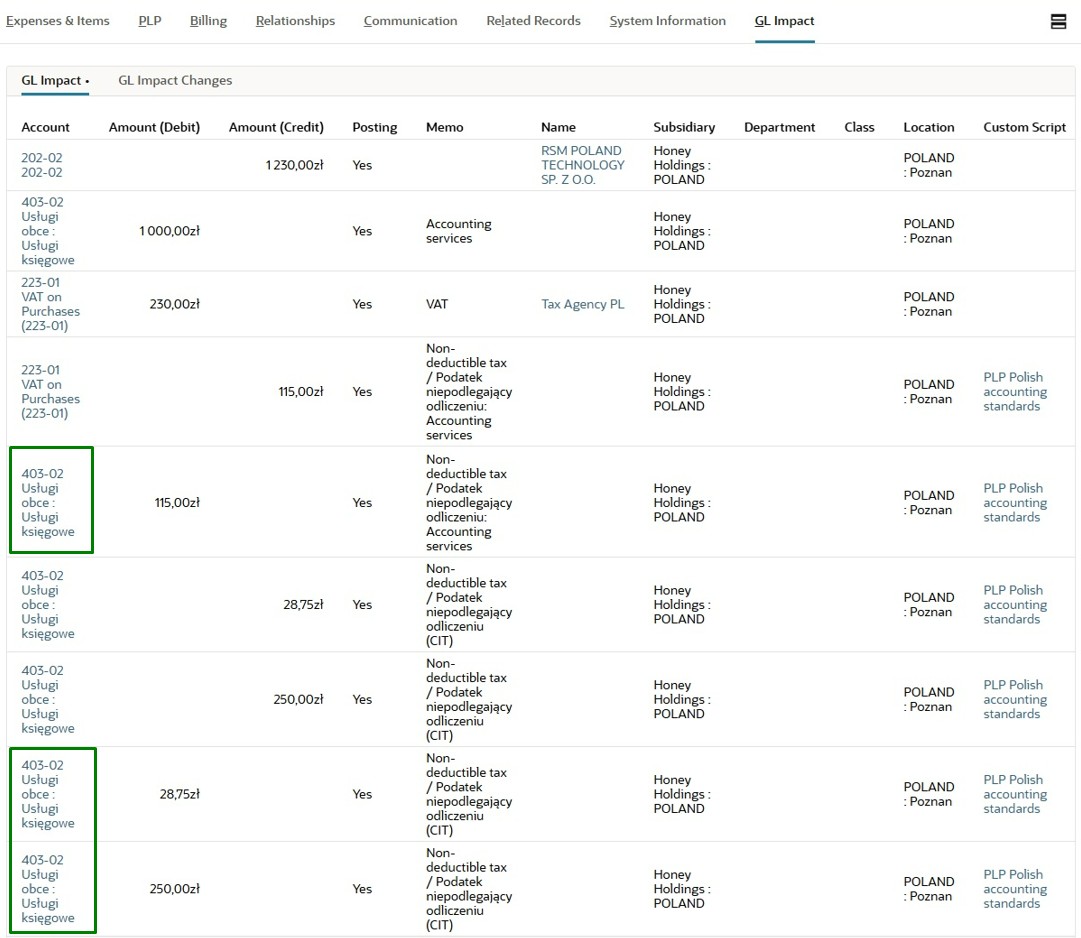
Task: Switch to the PLP tab
Action: click(x=149, y=21)
